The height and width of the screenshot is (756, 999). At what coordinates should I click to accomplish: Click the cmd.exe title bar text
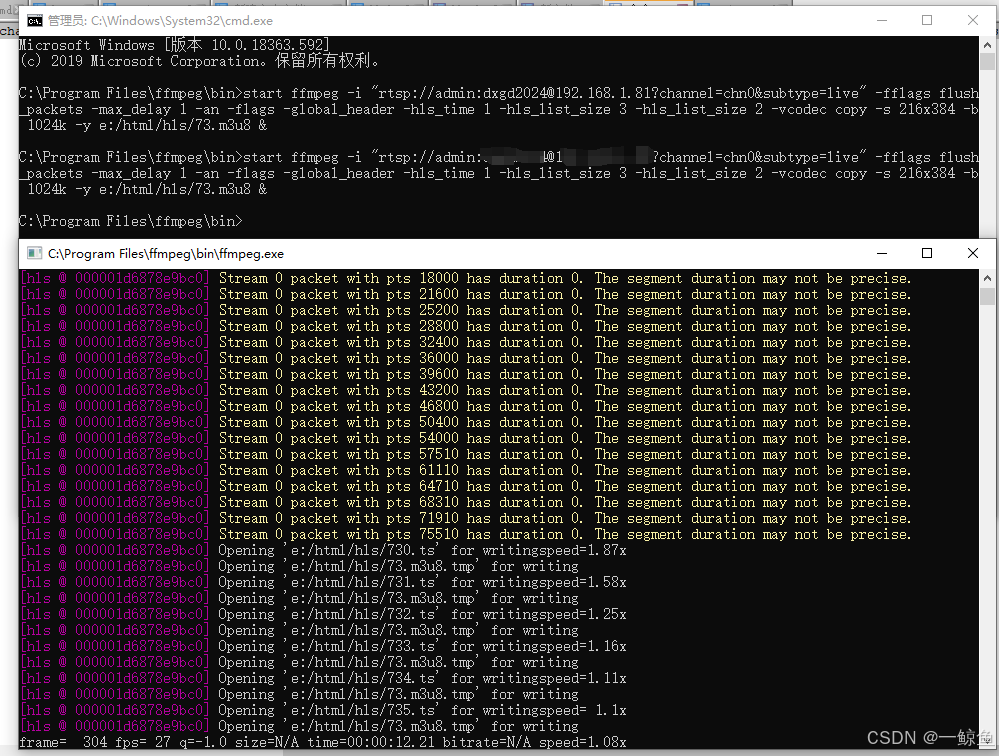pos(160,21)
